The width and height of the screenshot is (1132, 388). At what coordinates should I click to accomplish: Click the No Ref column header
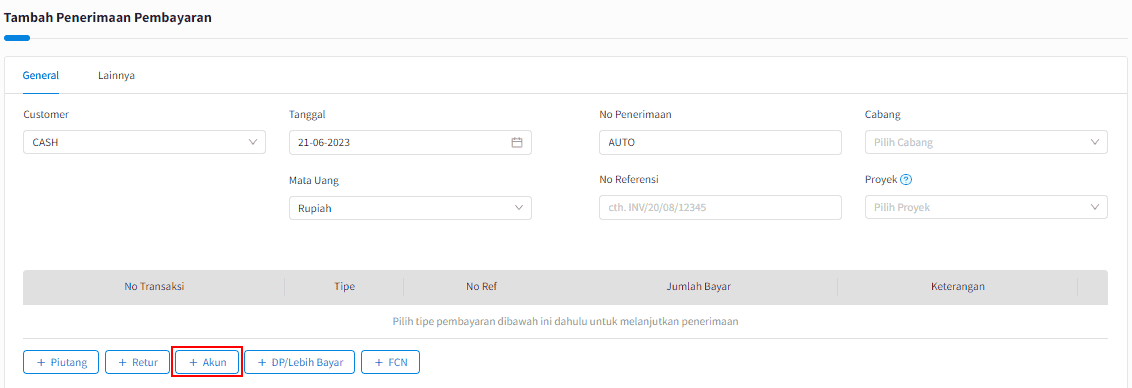[482, 286]
